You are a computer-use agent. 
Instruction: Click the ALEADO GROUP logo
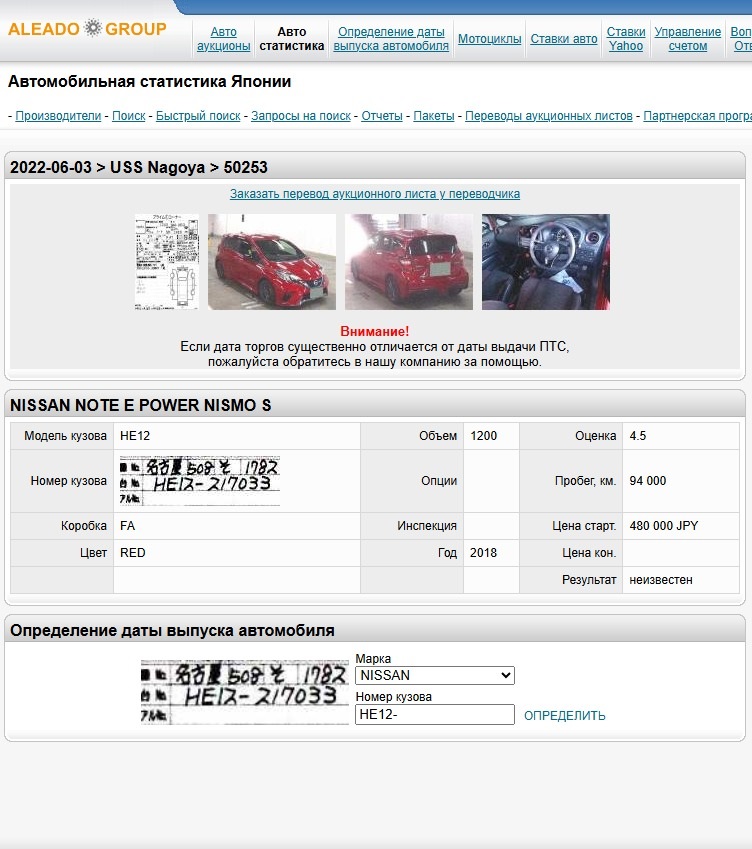pyautogui.click(x=87, y=29)
